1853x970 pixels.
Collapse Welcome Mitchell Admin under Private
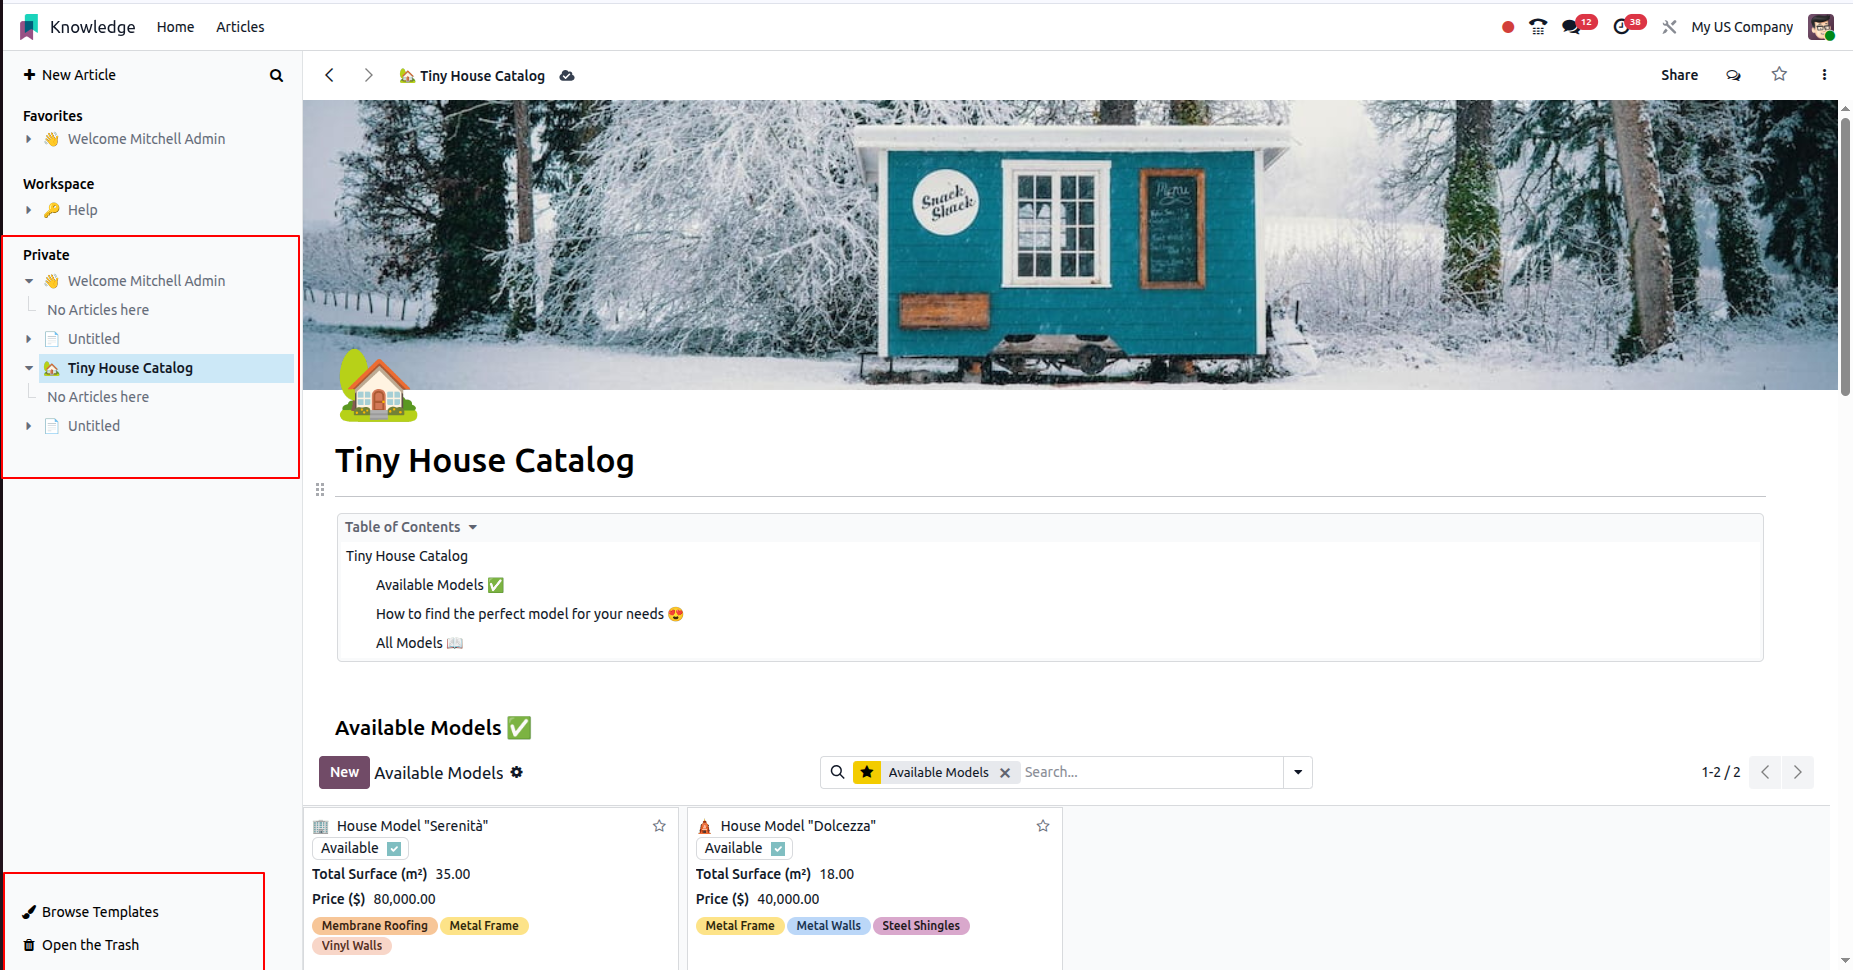pos(28,281)
